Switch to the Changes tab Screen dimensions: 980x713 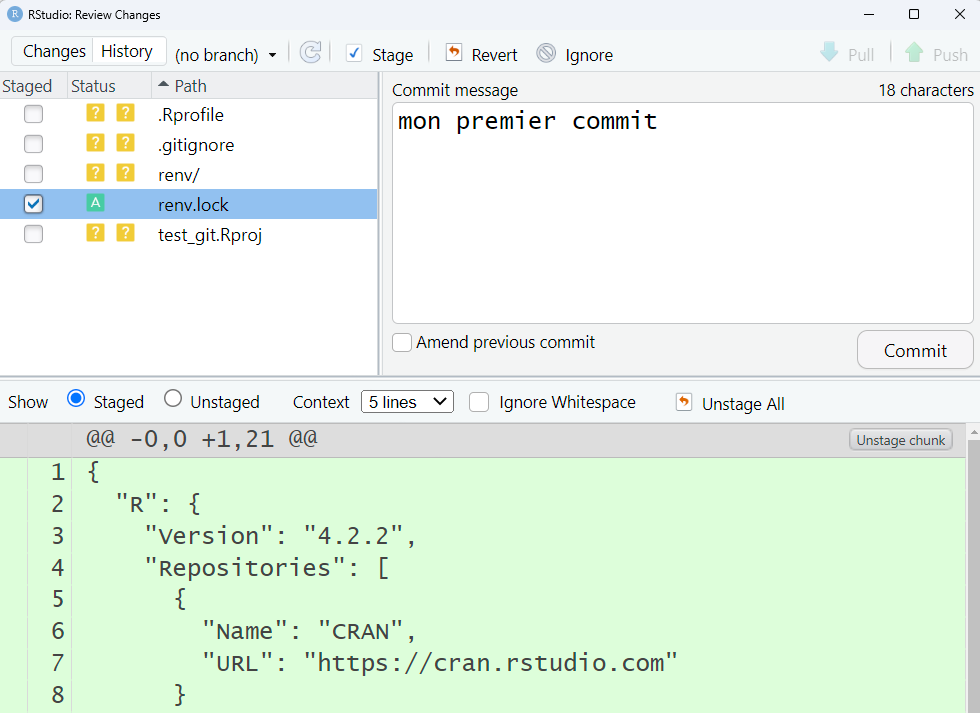click(54, 52)
